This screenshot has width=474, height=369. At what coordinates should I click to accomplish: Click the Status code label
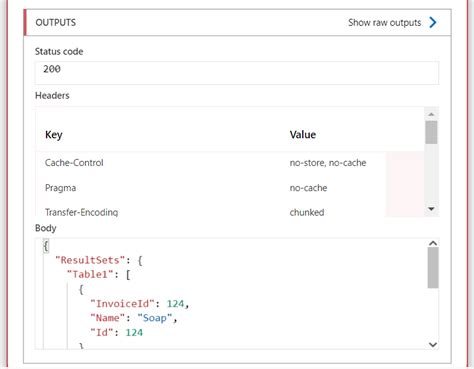59,52
